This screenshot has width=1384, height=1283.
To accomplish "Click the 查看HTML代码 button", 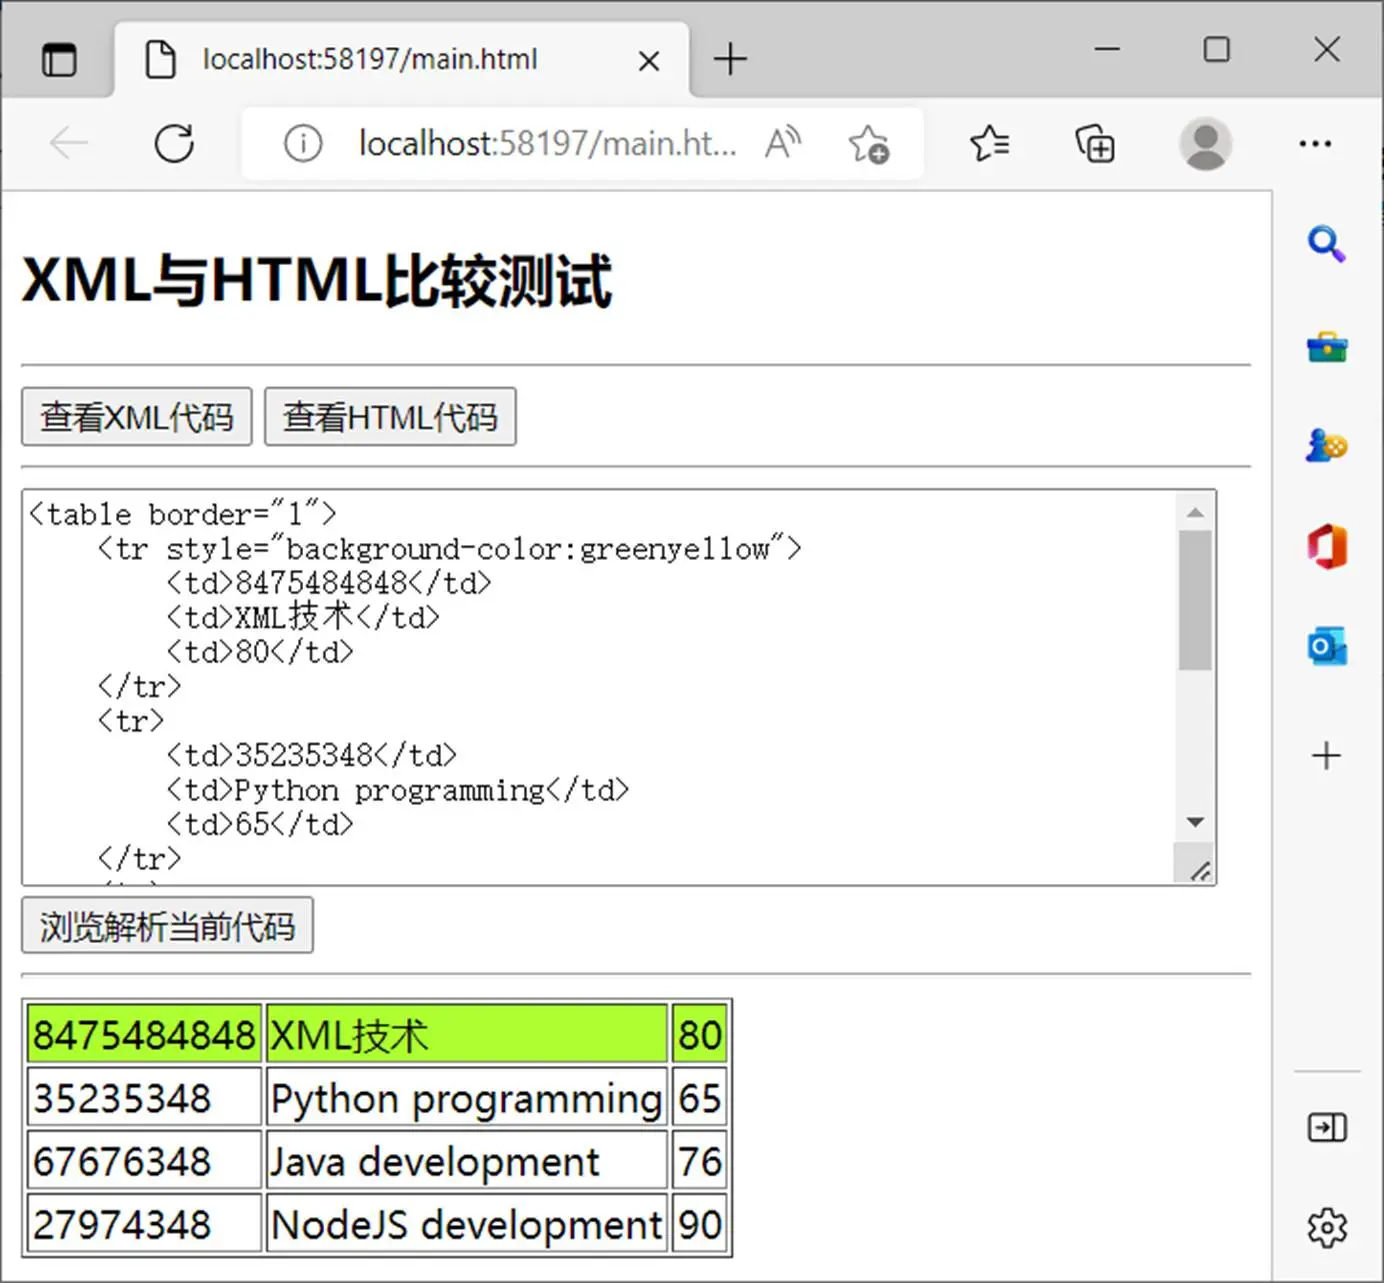I will coord(390,417).
